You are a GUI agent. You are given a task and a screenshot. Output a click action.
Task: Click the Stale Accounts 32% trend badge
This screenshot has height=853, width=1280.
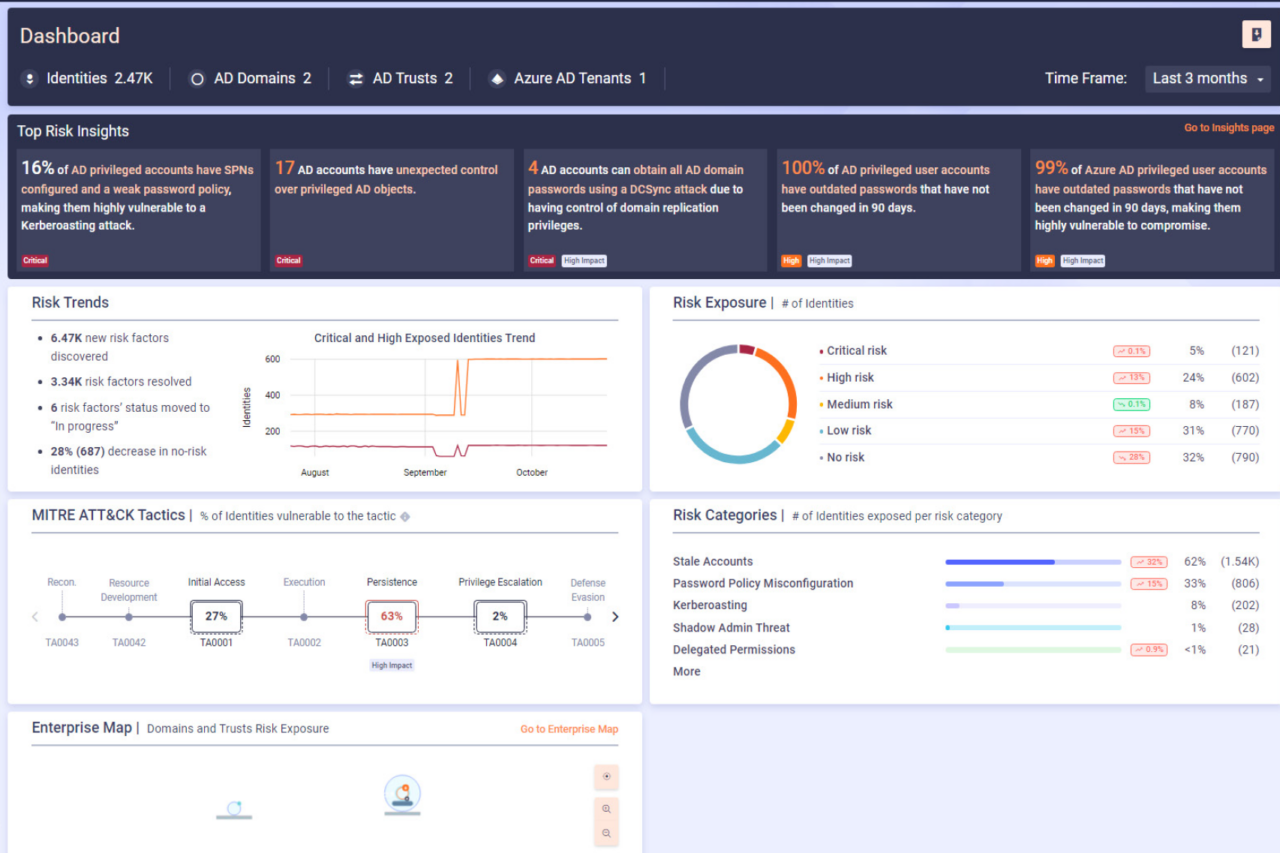point(1149,562)
